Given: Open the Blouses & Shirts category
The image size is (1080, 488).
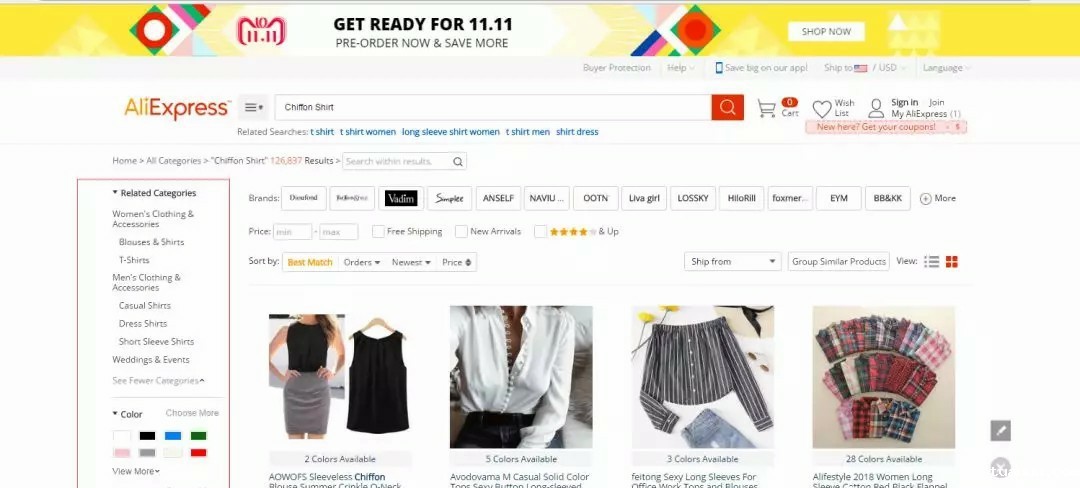Looking at the screenshot, I should click(x=152, y=242).
